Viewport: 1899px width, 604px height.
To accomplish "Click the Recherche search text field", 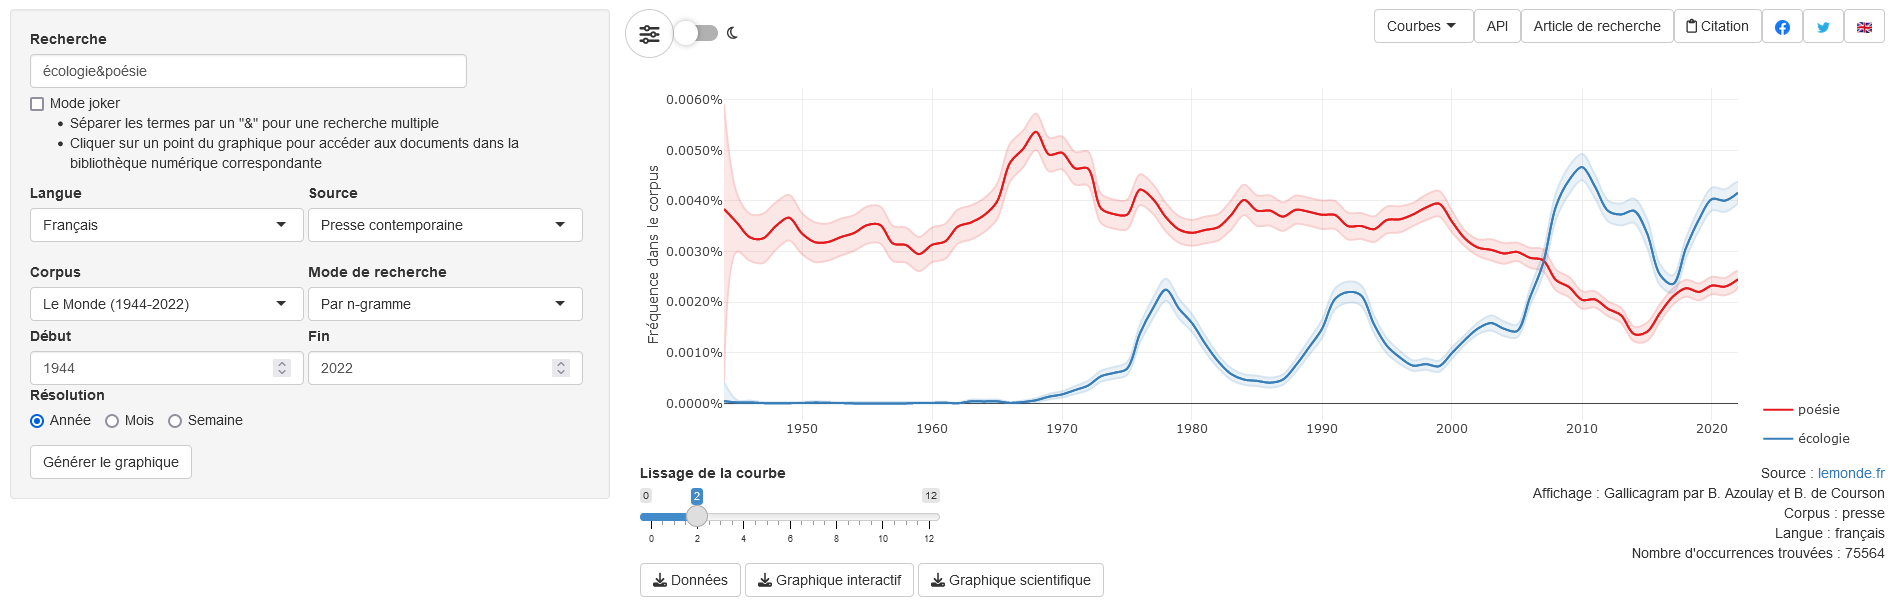I will [x=248, y=71].
